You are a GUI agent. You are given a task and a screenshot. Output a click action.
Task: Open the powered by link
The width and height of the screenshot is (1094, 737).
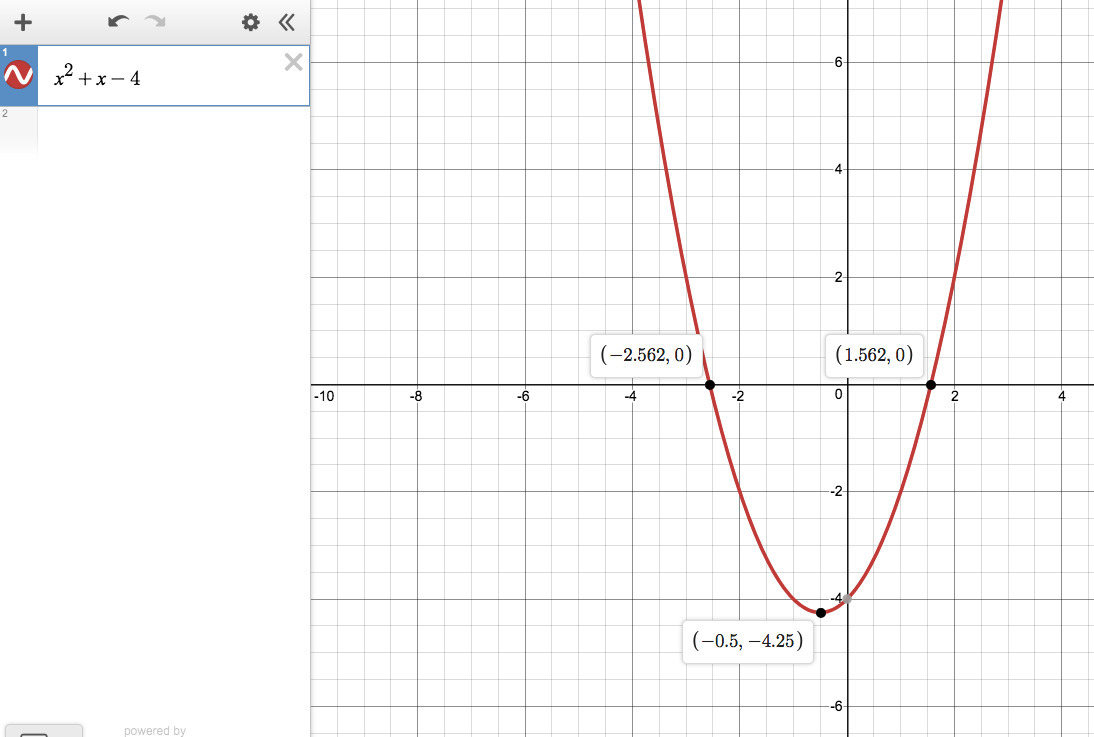155,731
